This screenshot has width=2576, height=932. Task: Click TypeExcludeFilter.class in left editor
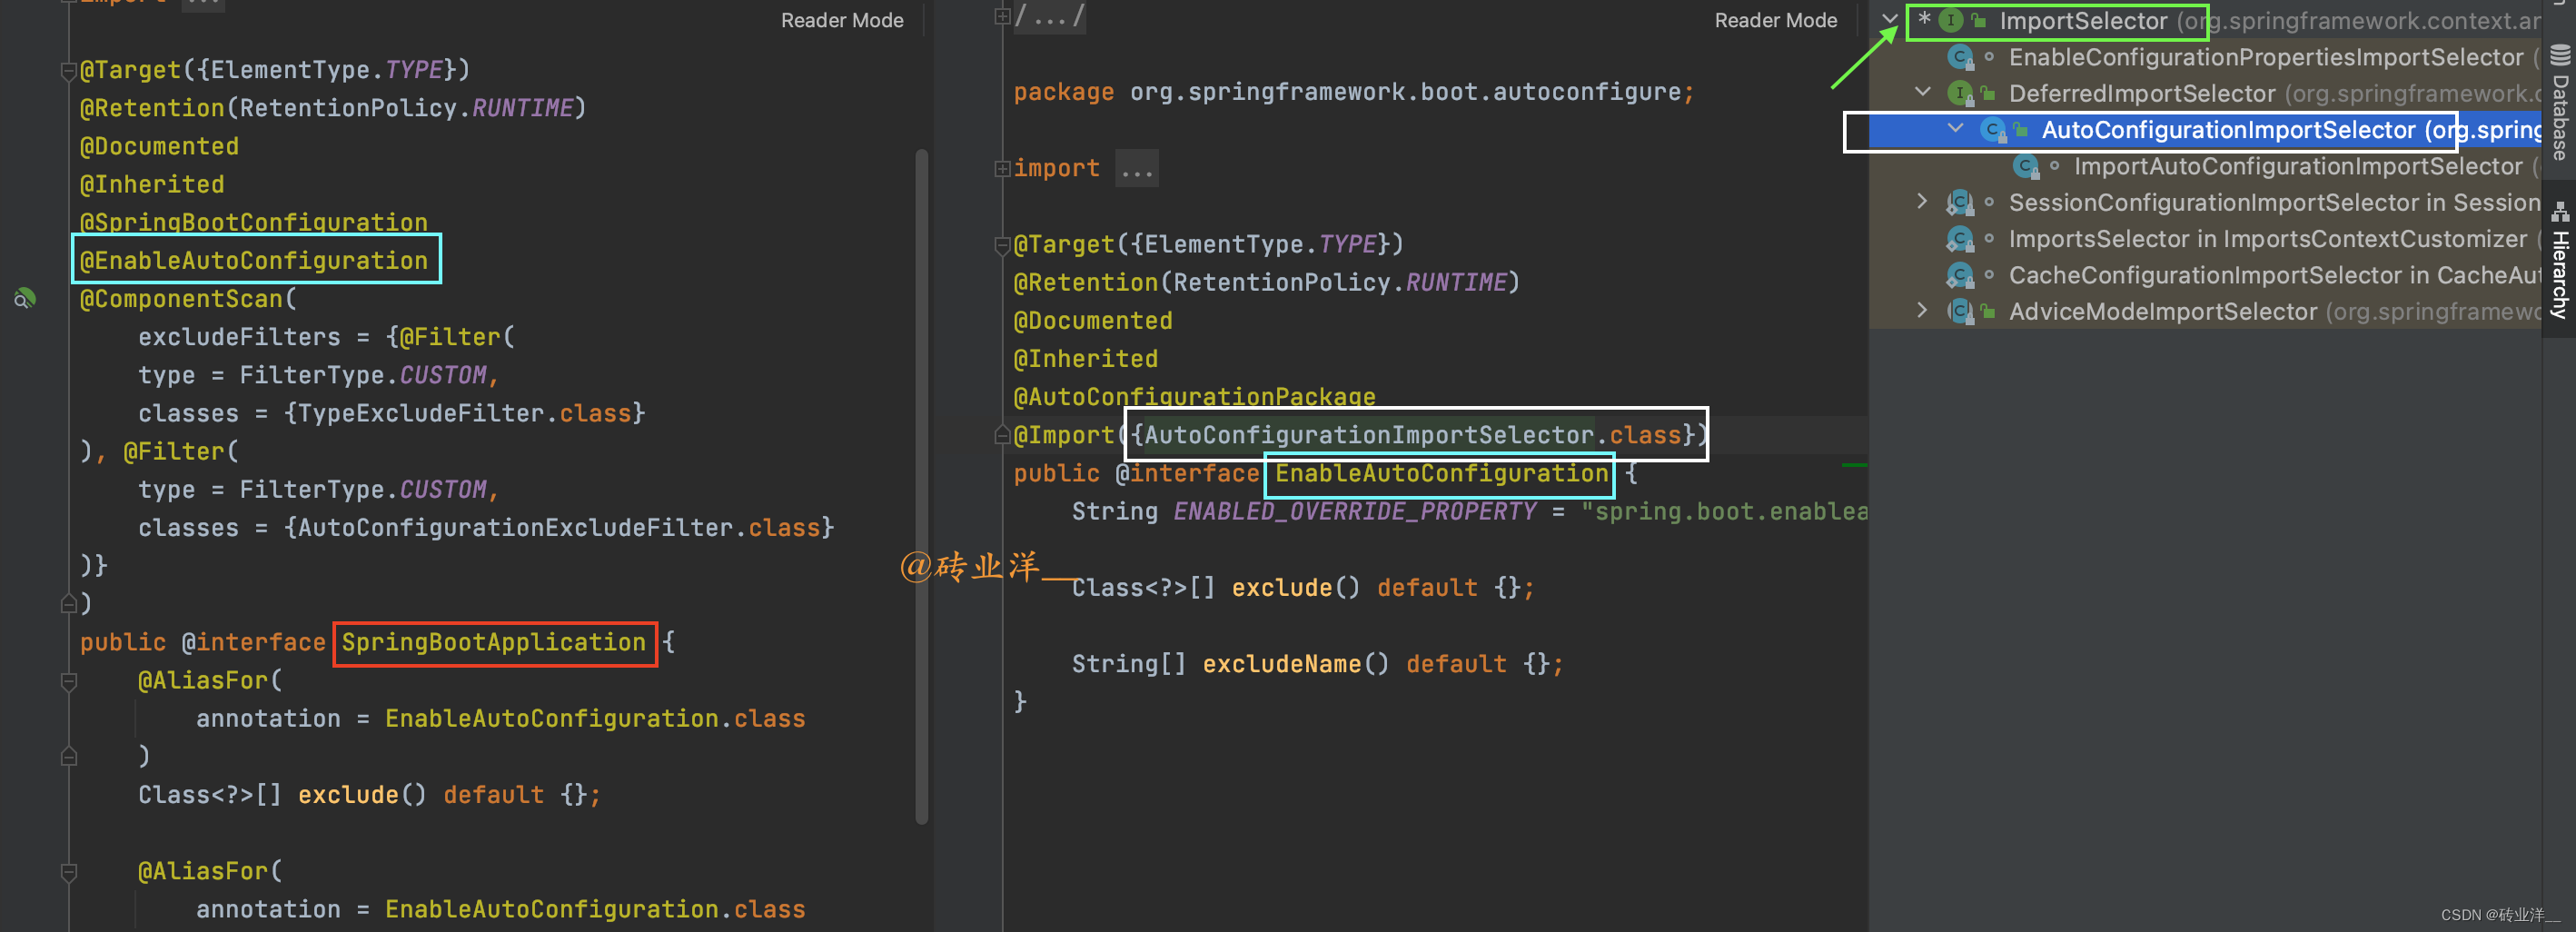465,413
